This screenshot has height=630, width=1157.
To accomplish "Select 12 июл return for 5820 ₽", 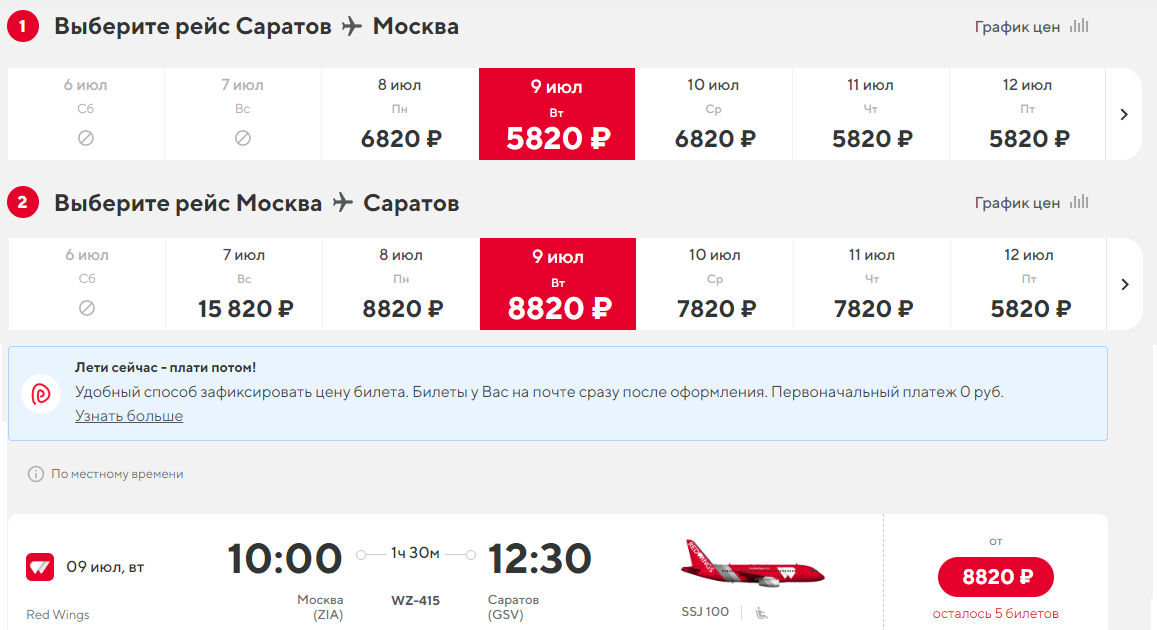I will [x=1029, y=284].
